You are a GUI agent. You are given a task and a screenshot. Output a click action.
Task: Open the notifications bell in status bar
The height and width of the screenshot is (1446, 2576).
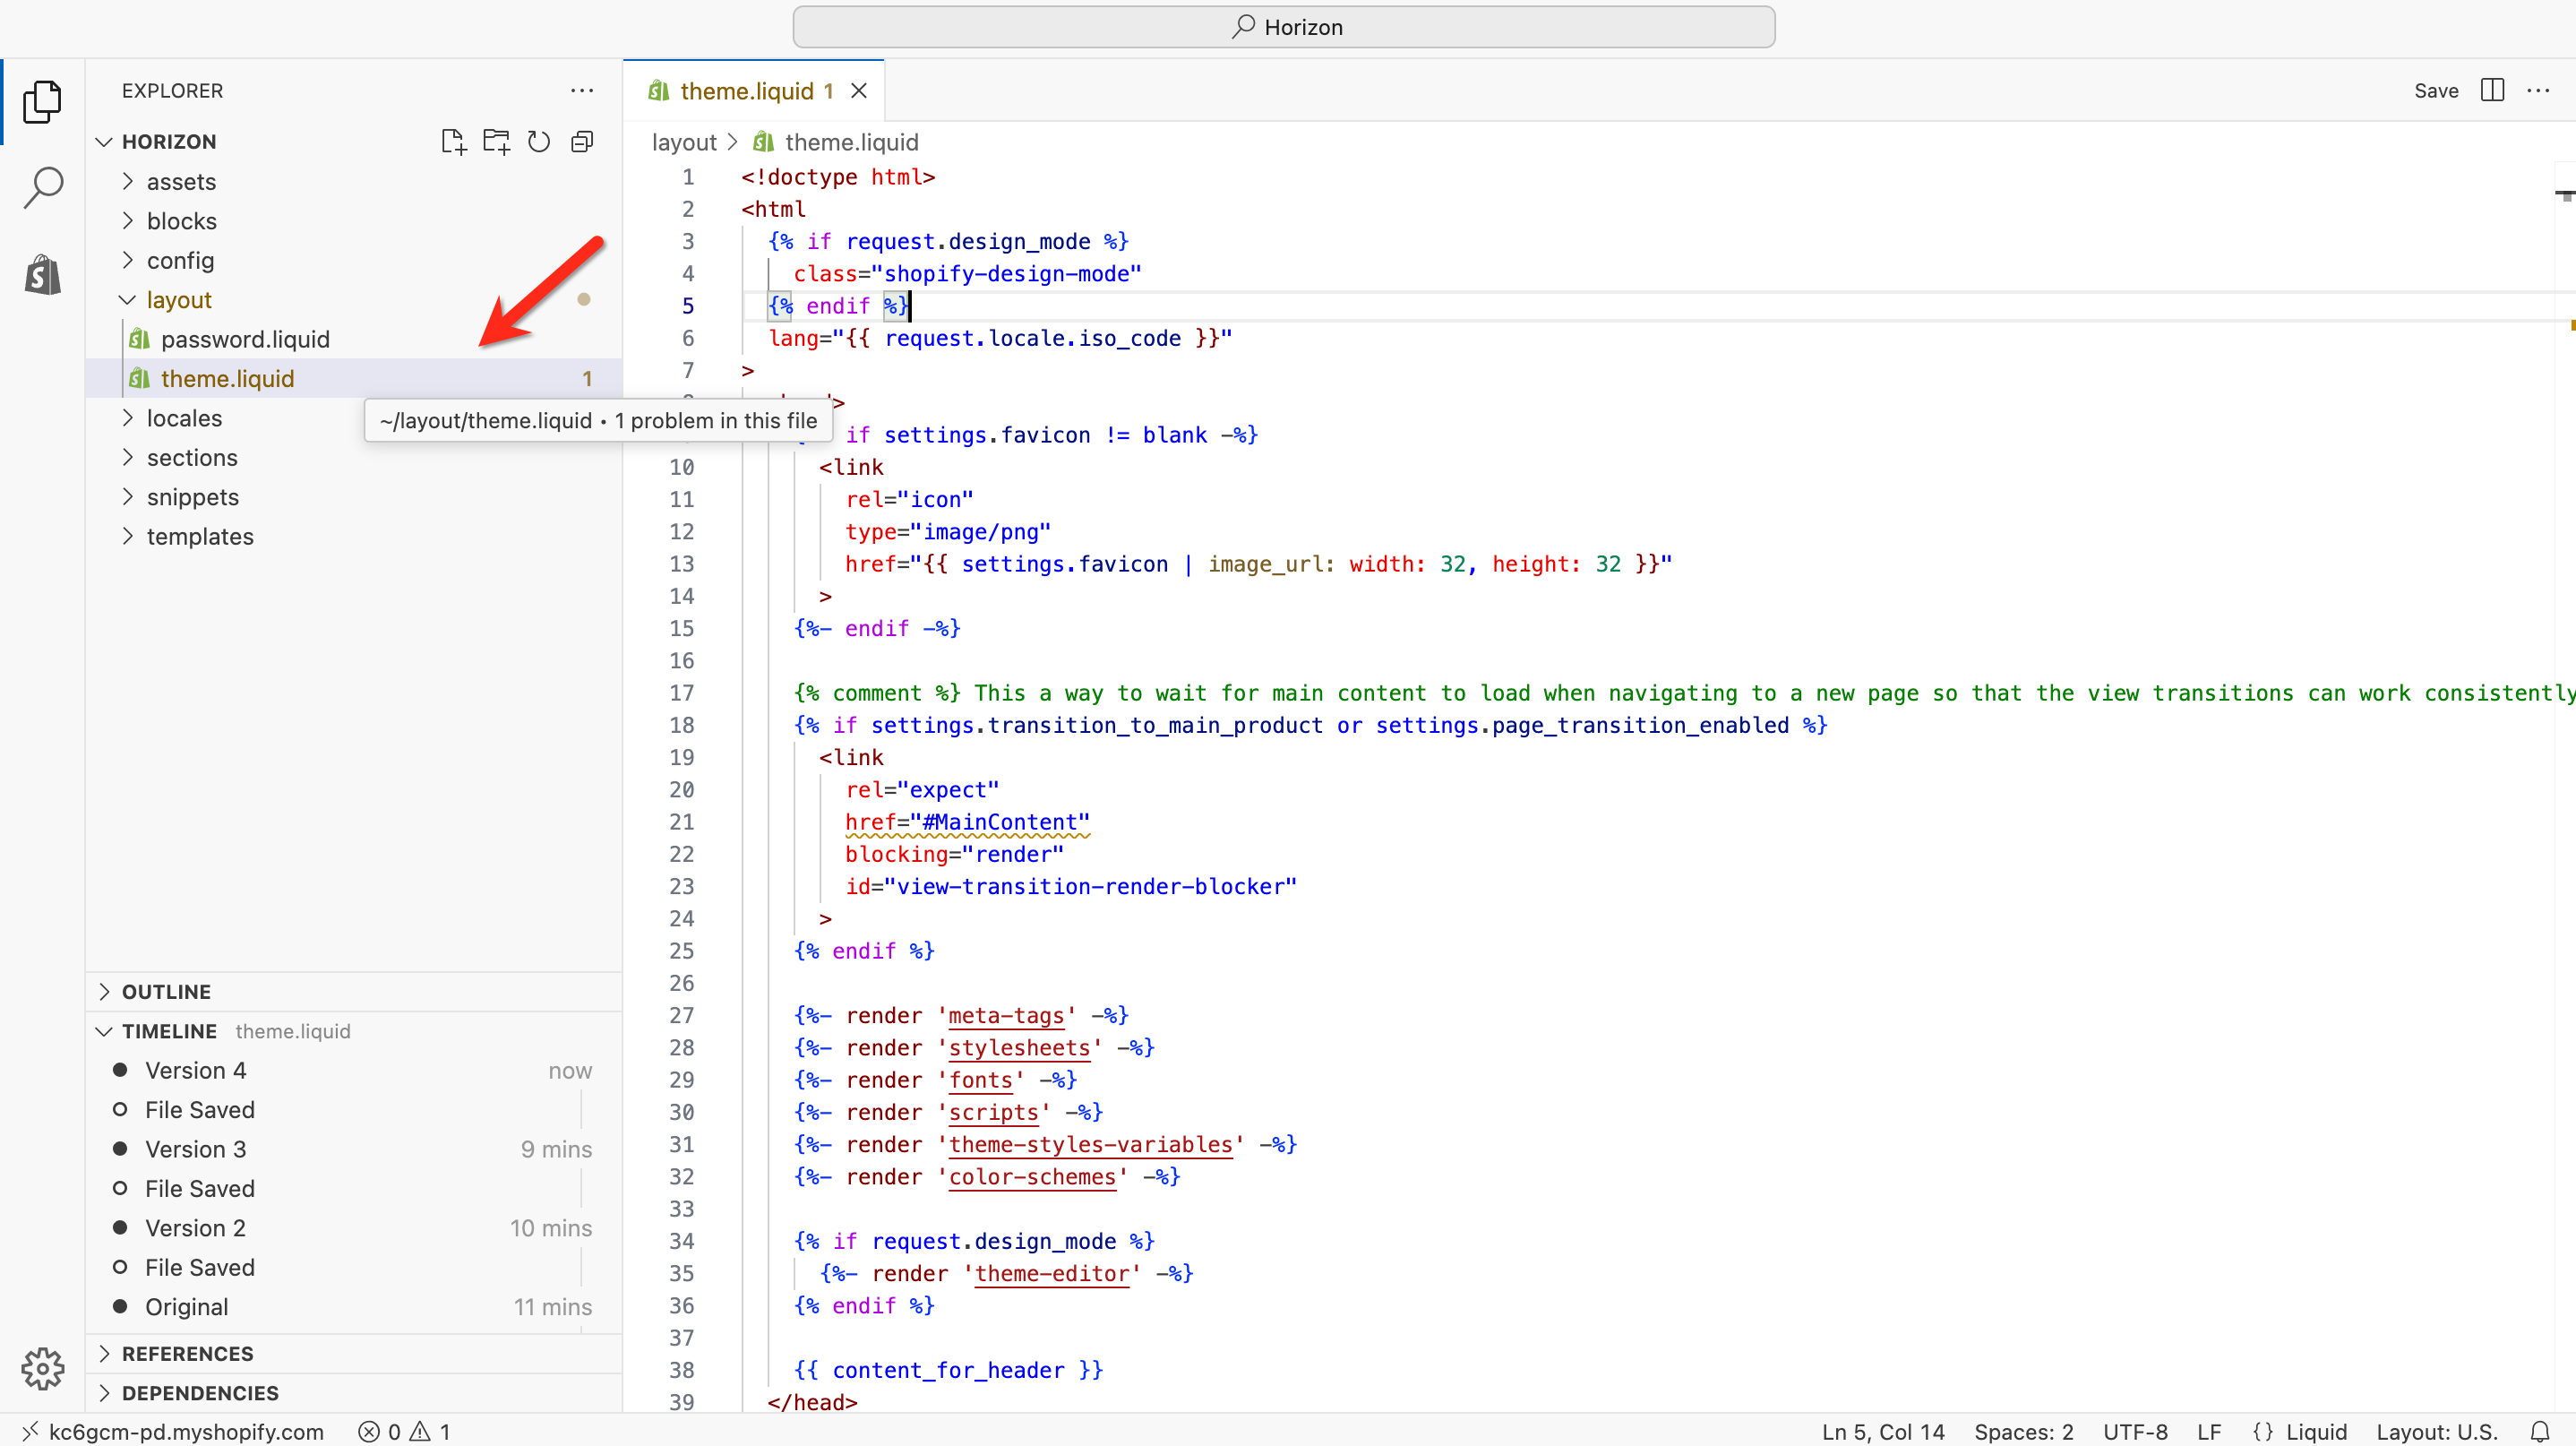click(2539, 1431)
